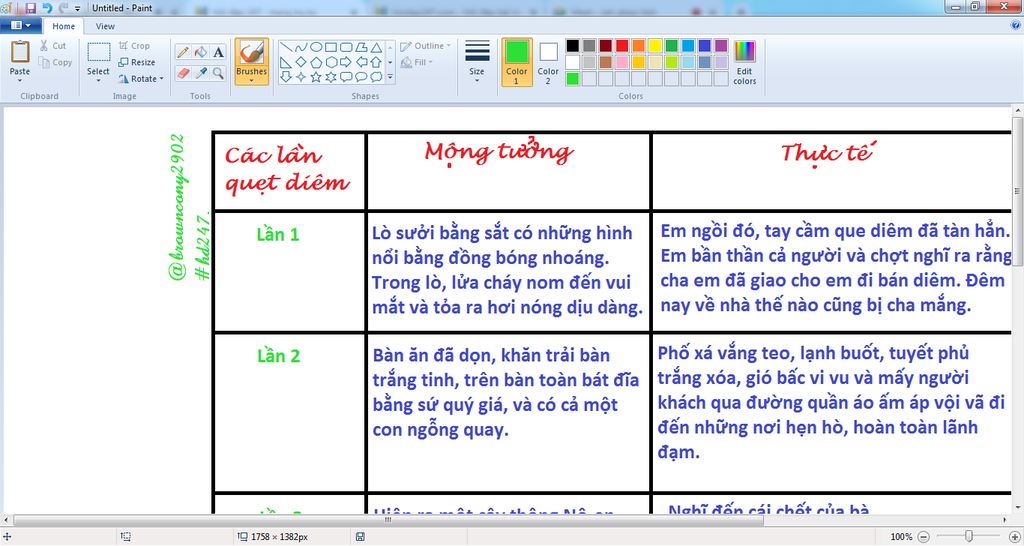The width and height of the screenshot is (1024, 546).
Task: Select the Text tool
Action: [x=218, y=52]
